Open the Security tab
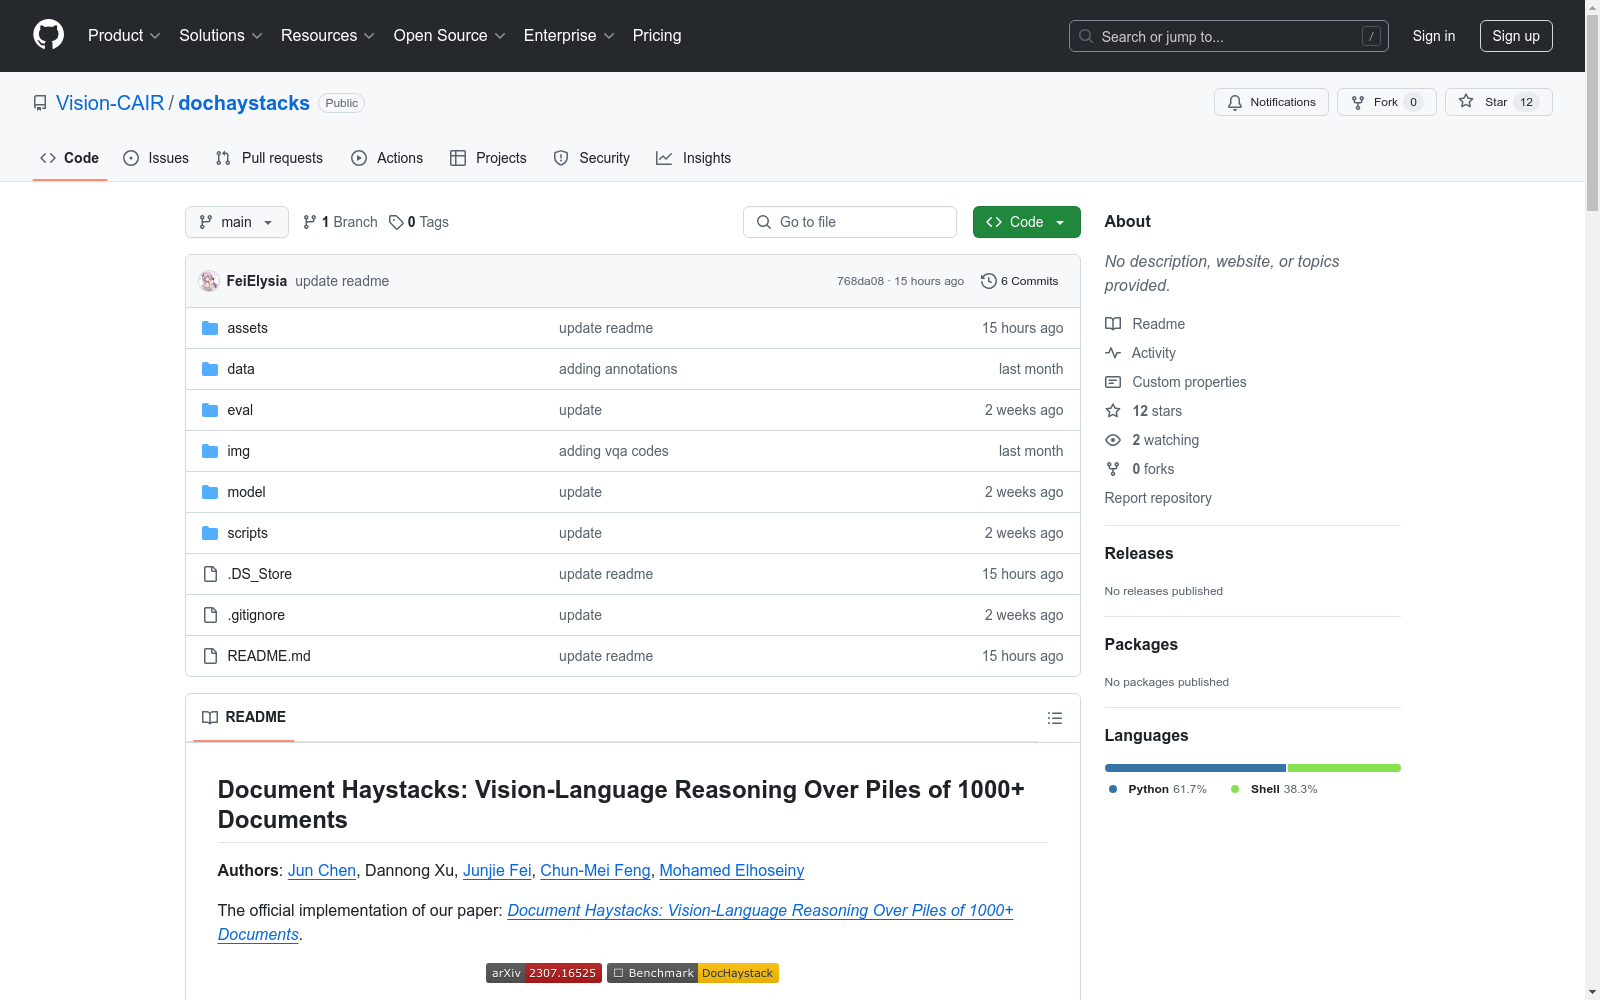1600x1000 pixels. (x=592, y=158)
